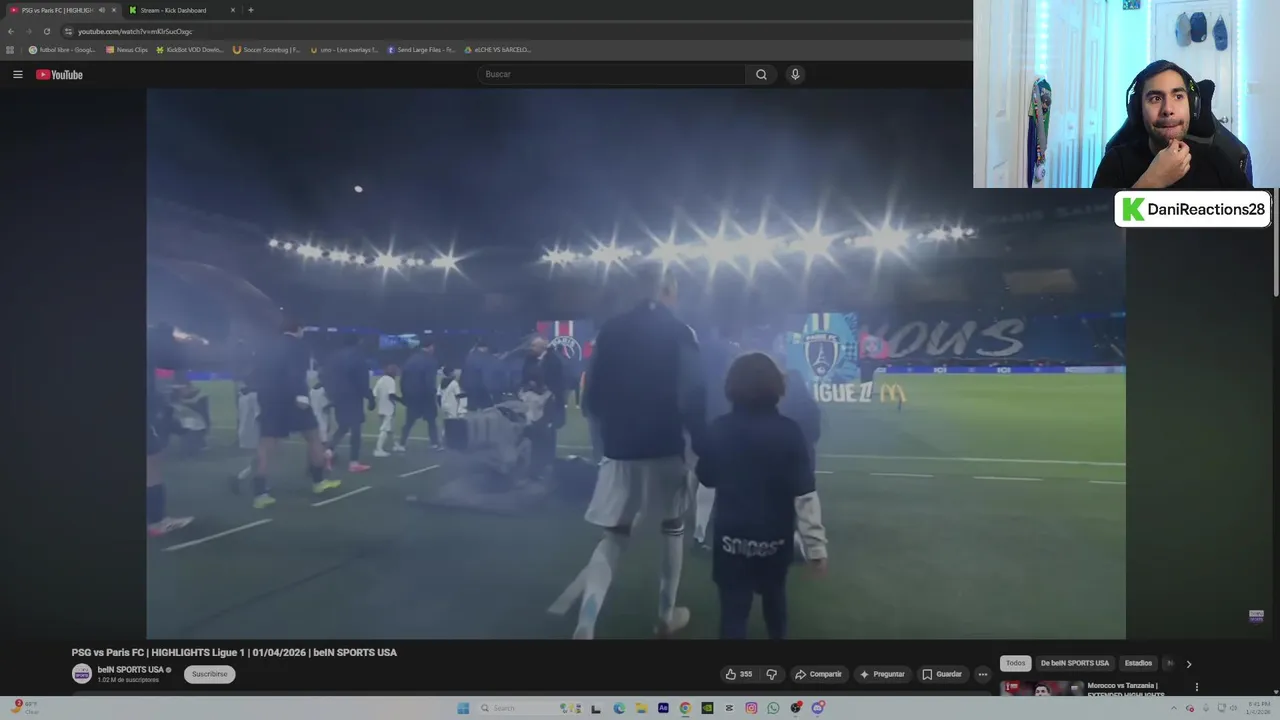Open the clock and date in taskbar
This screenshot has width=1280, height=720.
1257,708
